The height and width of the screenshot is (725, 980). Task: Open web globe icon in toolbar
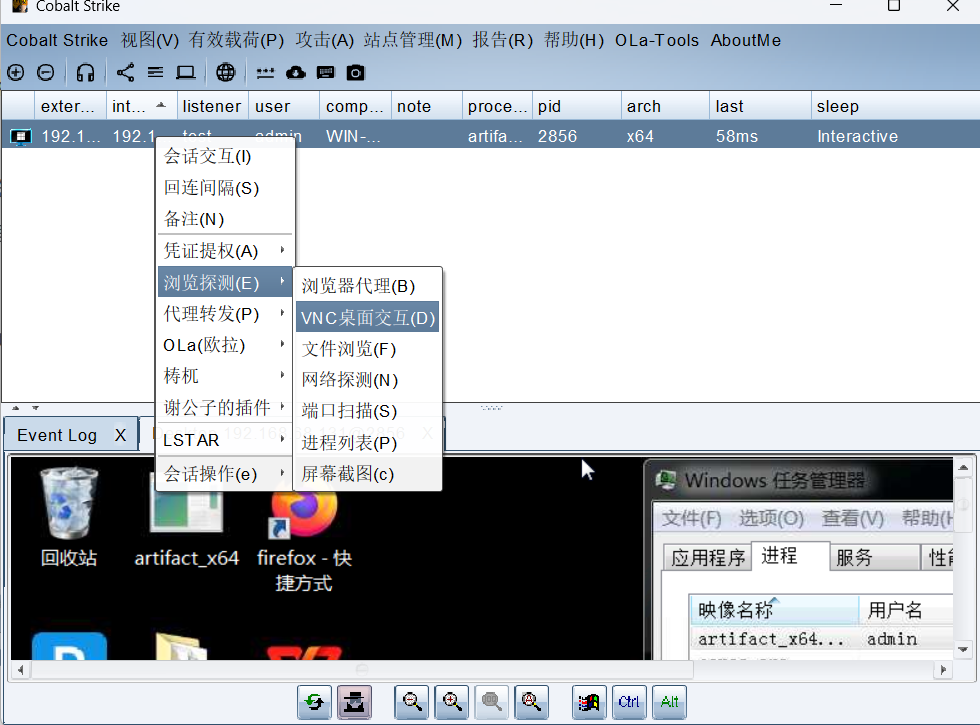(226, 73)
